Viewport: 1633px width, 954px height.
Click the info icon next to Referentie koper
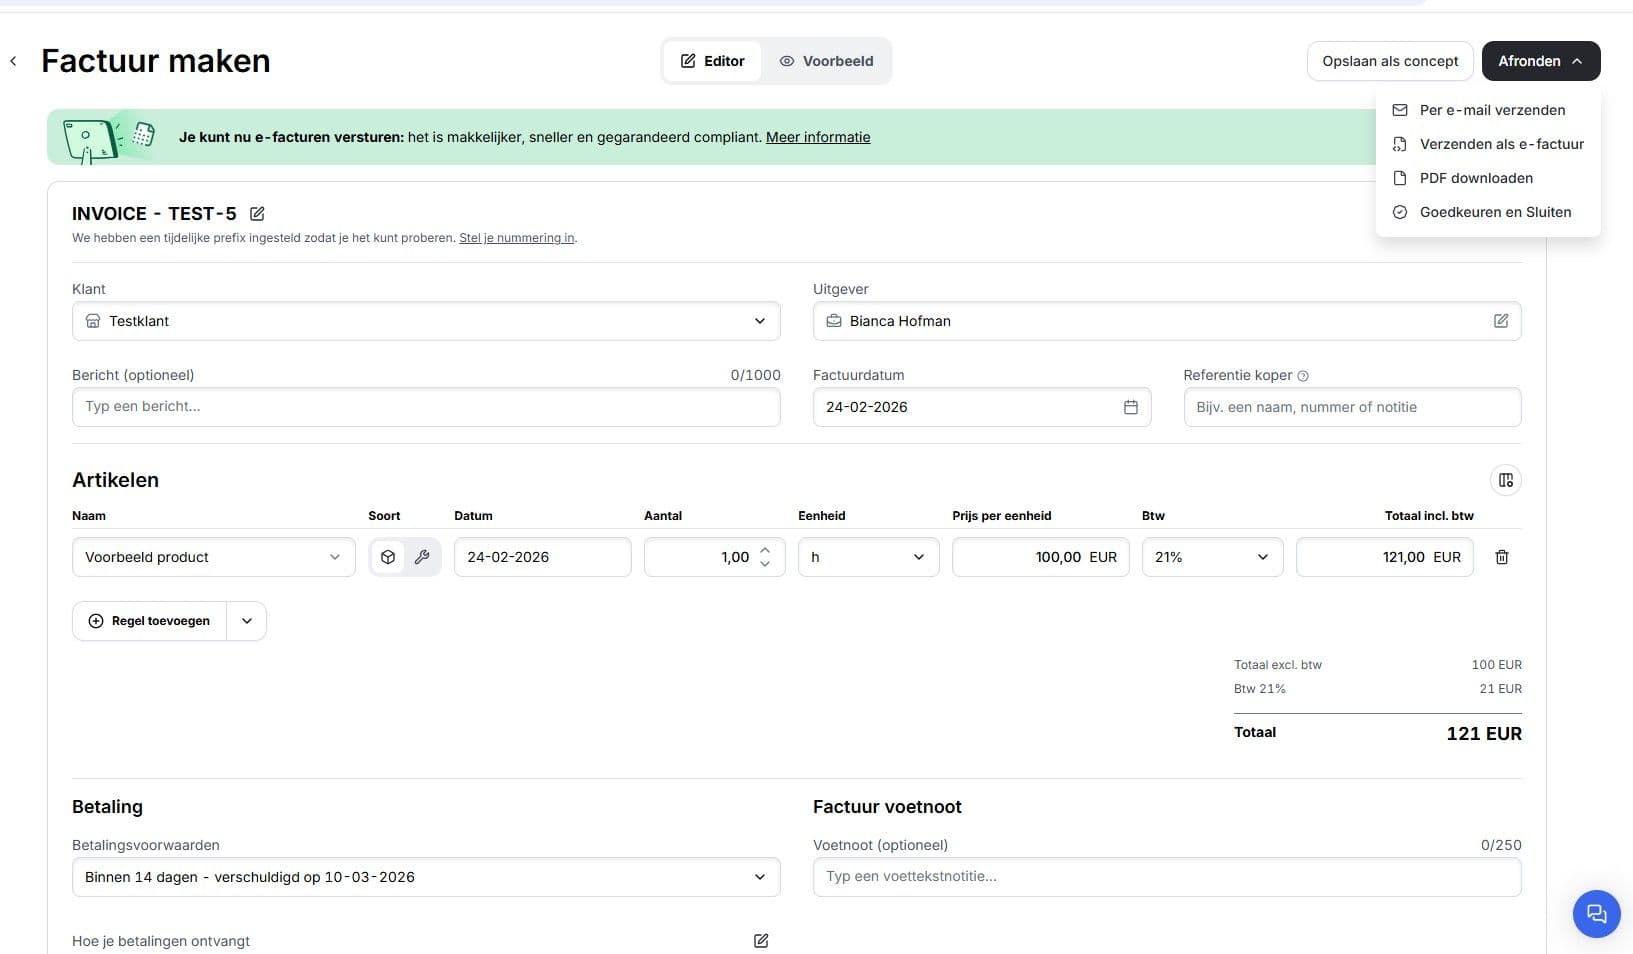coord(1302,375)
